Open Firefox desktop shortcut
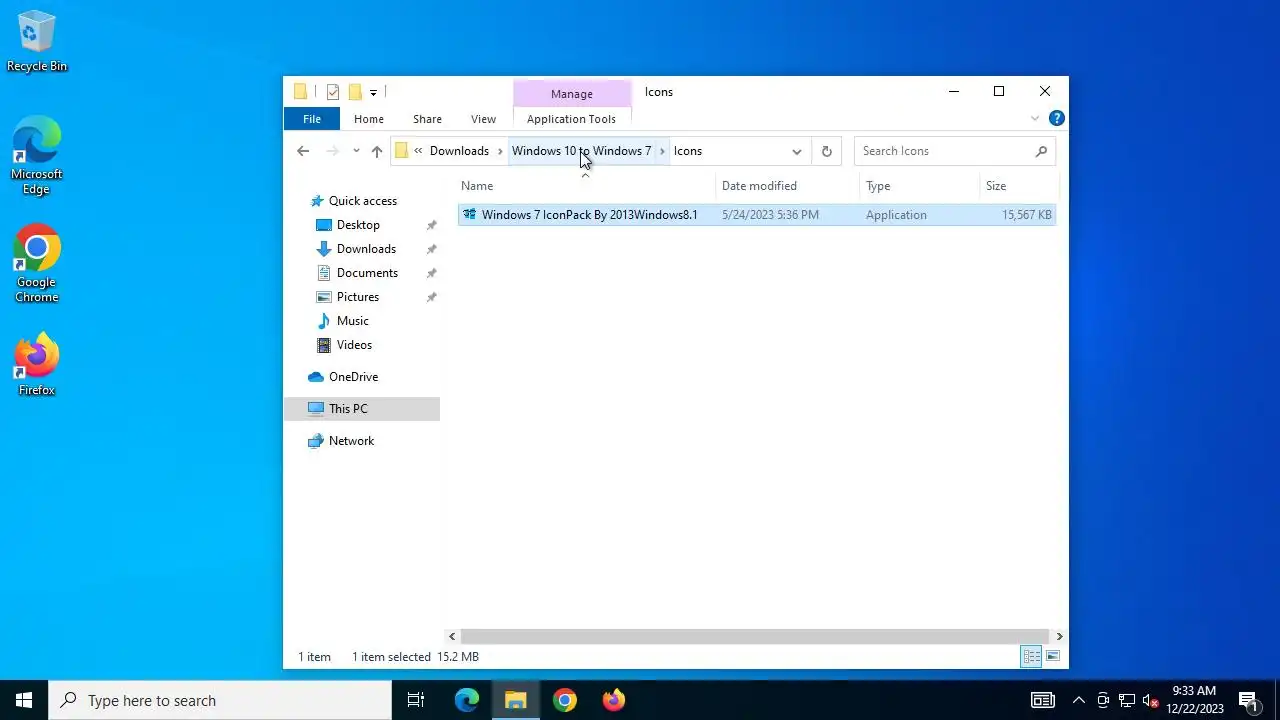 [37, 365]
